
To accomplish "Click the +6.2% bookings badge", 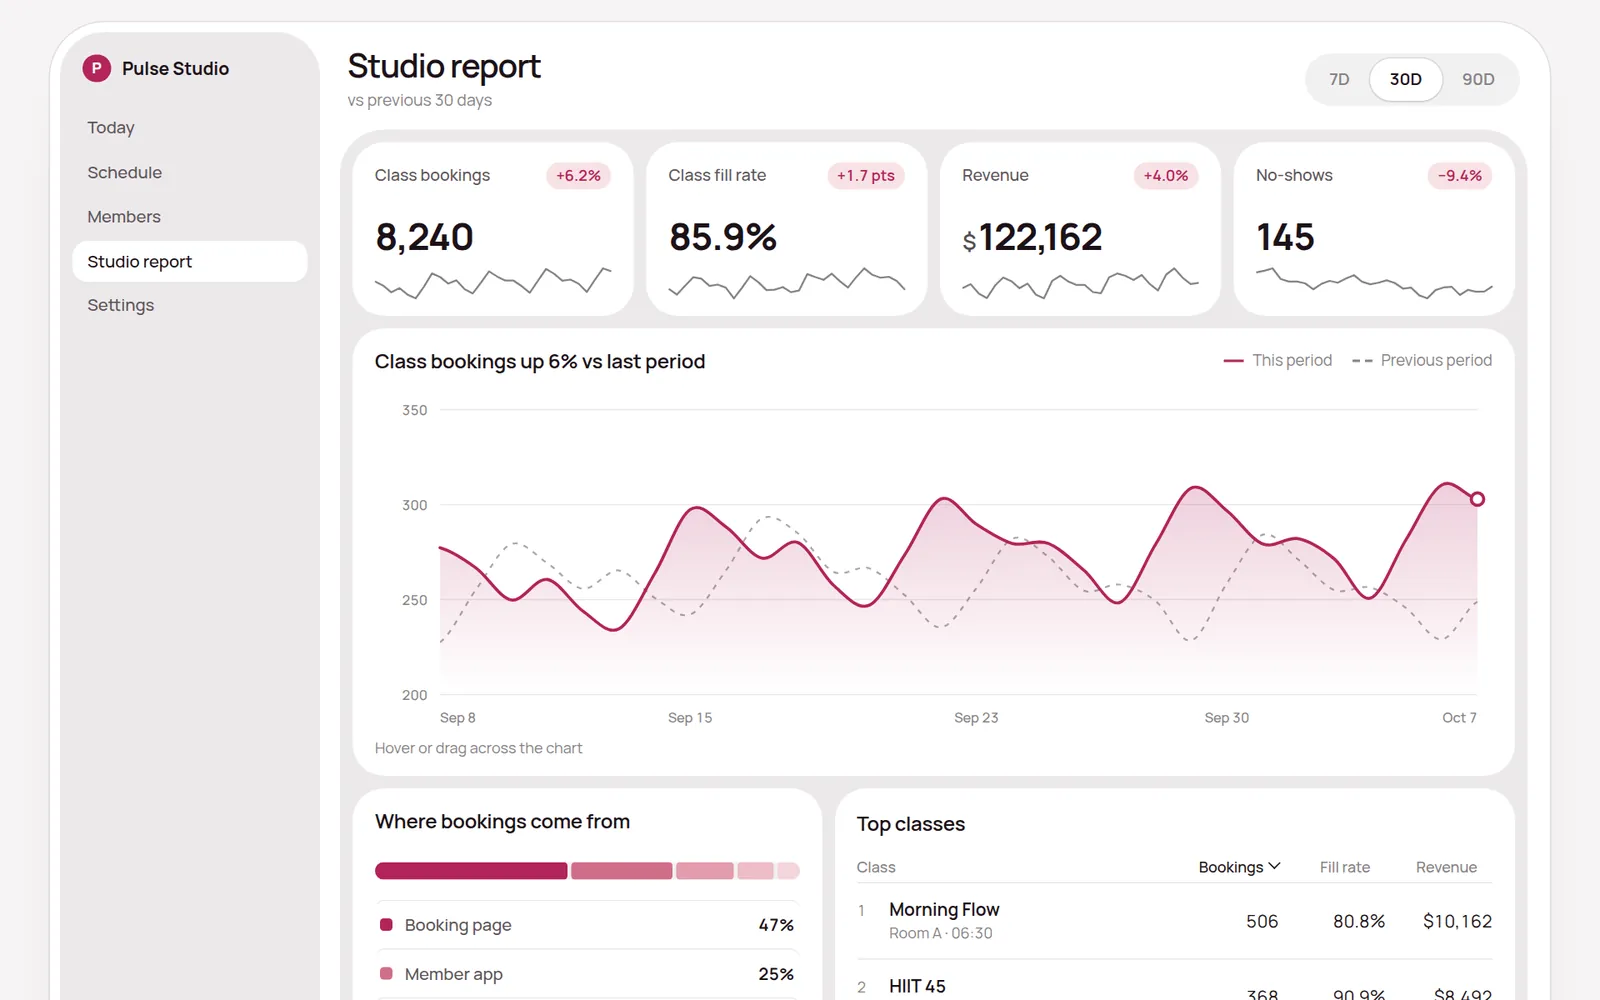I will coord(578,175).
